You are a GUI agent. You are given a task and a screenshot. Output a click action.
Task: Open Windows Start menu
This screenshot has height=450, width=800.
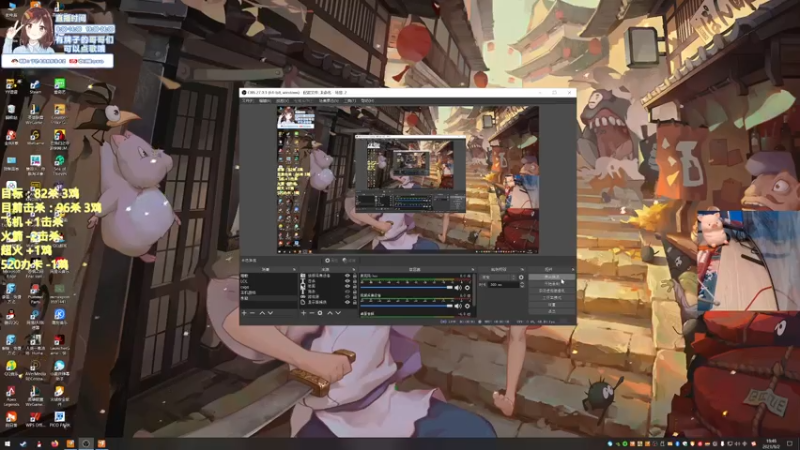tap(7, 443)
